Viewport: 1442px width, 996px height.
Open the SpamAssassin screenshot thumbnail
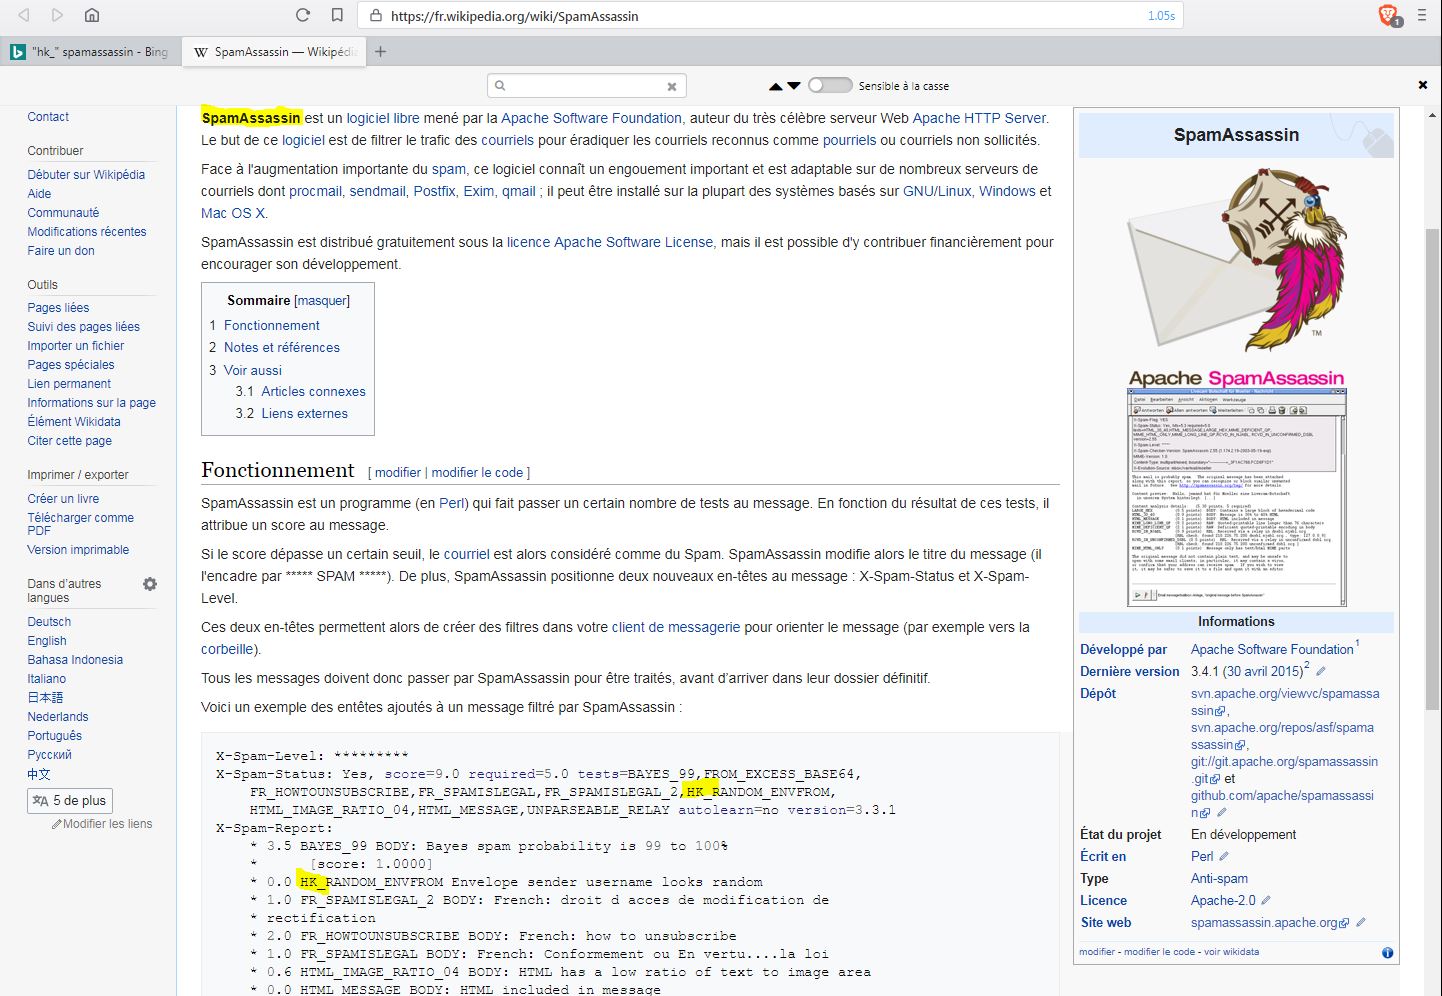[x=1236, y=498]
